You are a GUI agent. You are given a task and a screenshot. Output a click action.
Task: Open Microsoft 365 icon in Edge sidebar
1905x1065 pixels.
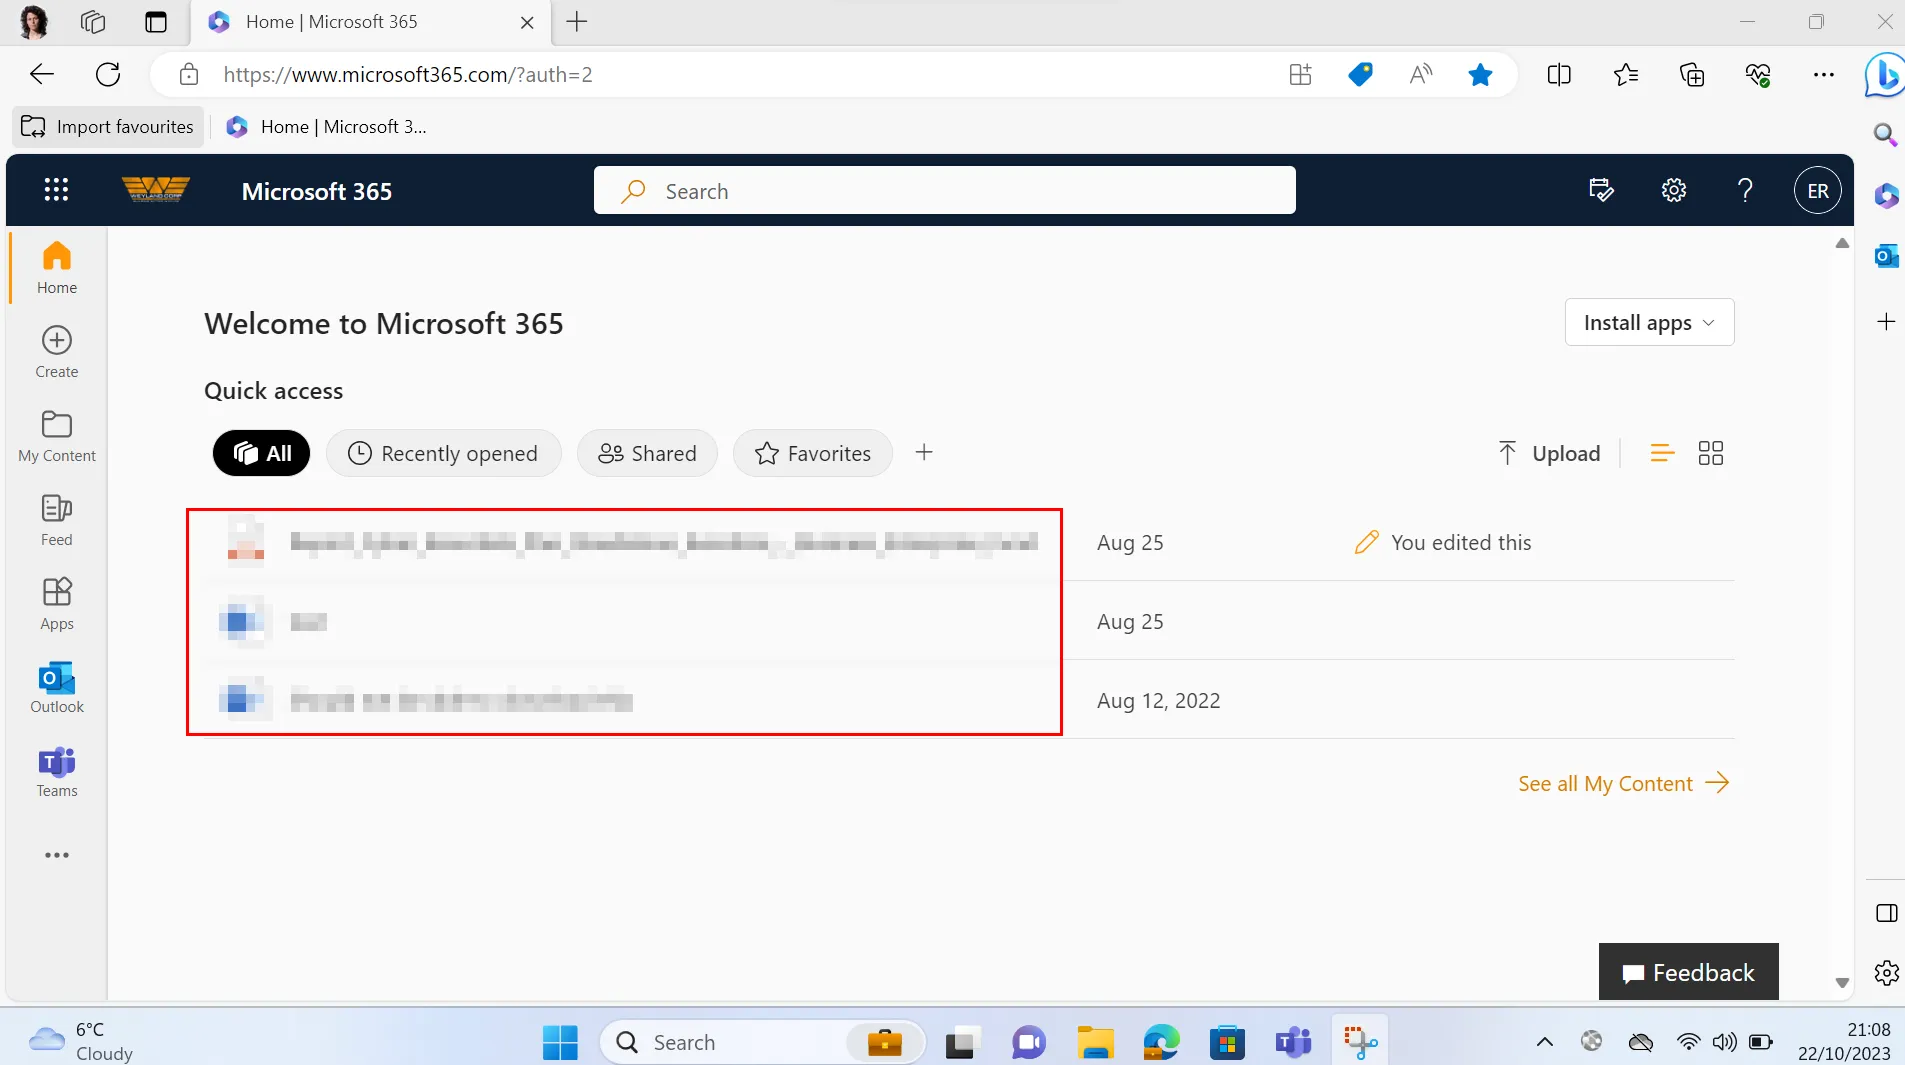click(x=1886, y=195)
